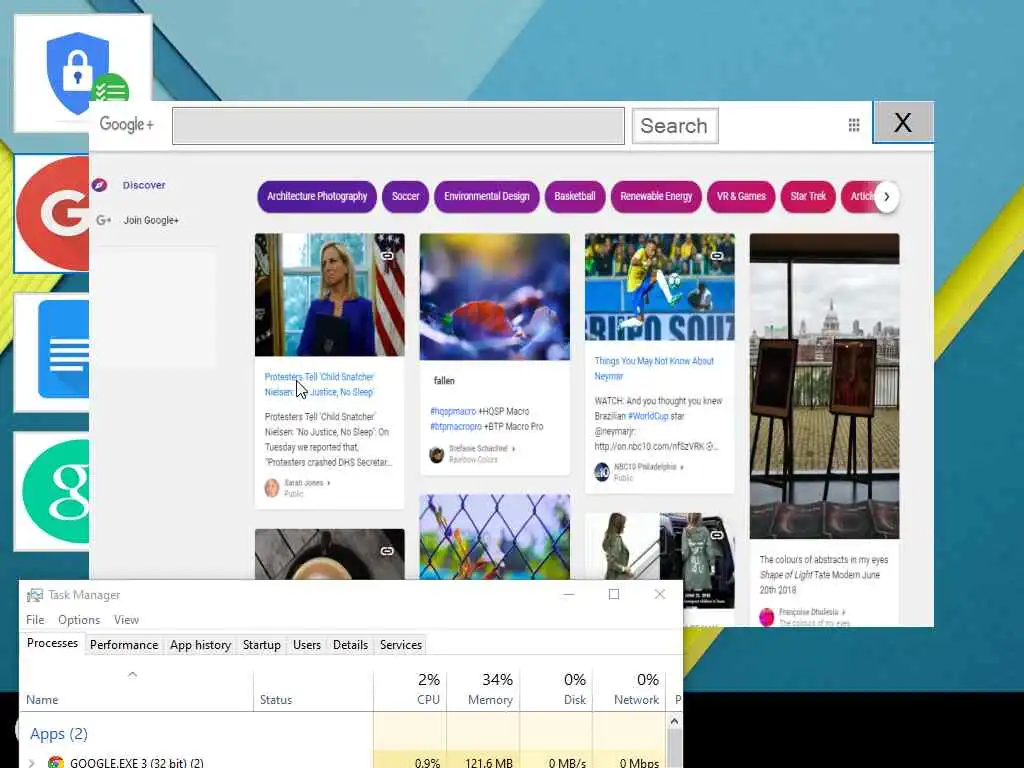Sort processes by CPU column
The width and height of the screenshot is (1024, 768).
click(411, 689)
